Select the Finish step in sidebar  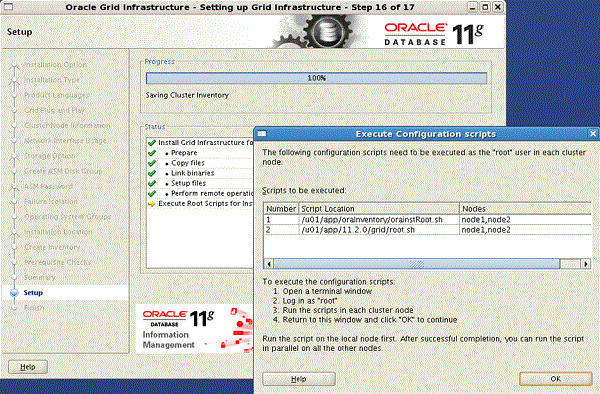[x=34, y=308]
